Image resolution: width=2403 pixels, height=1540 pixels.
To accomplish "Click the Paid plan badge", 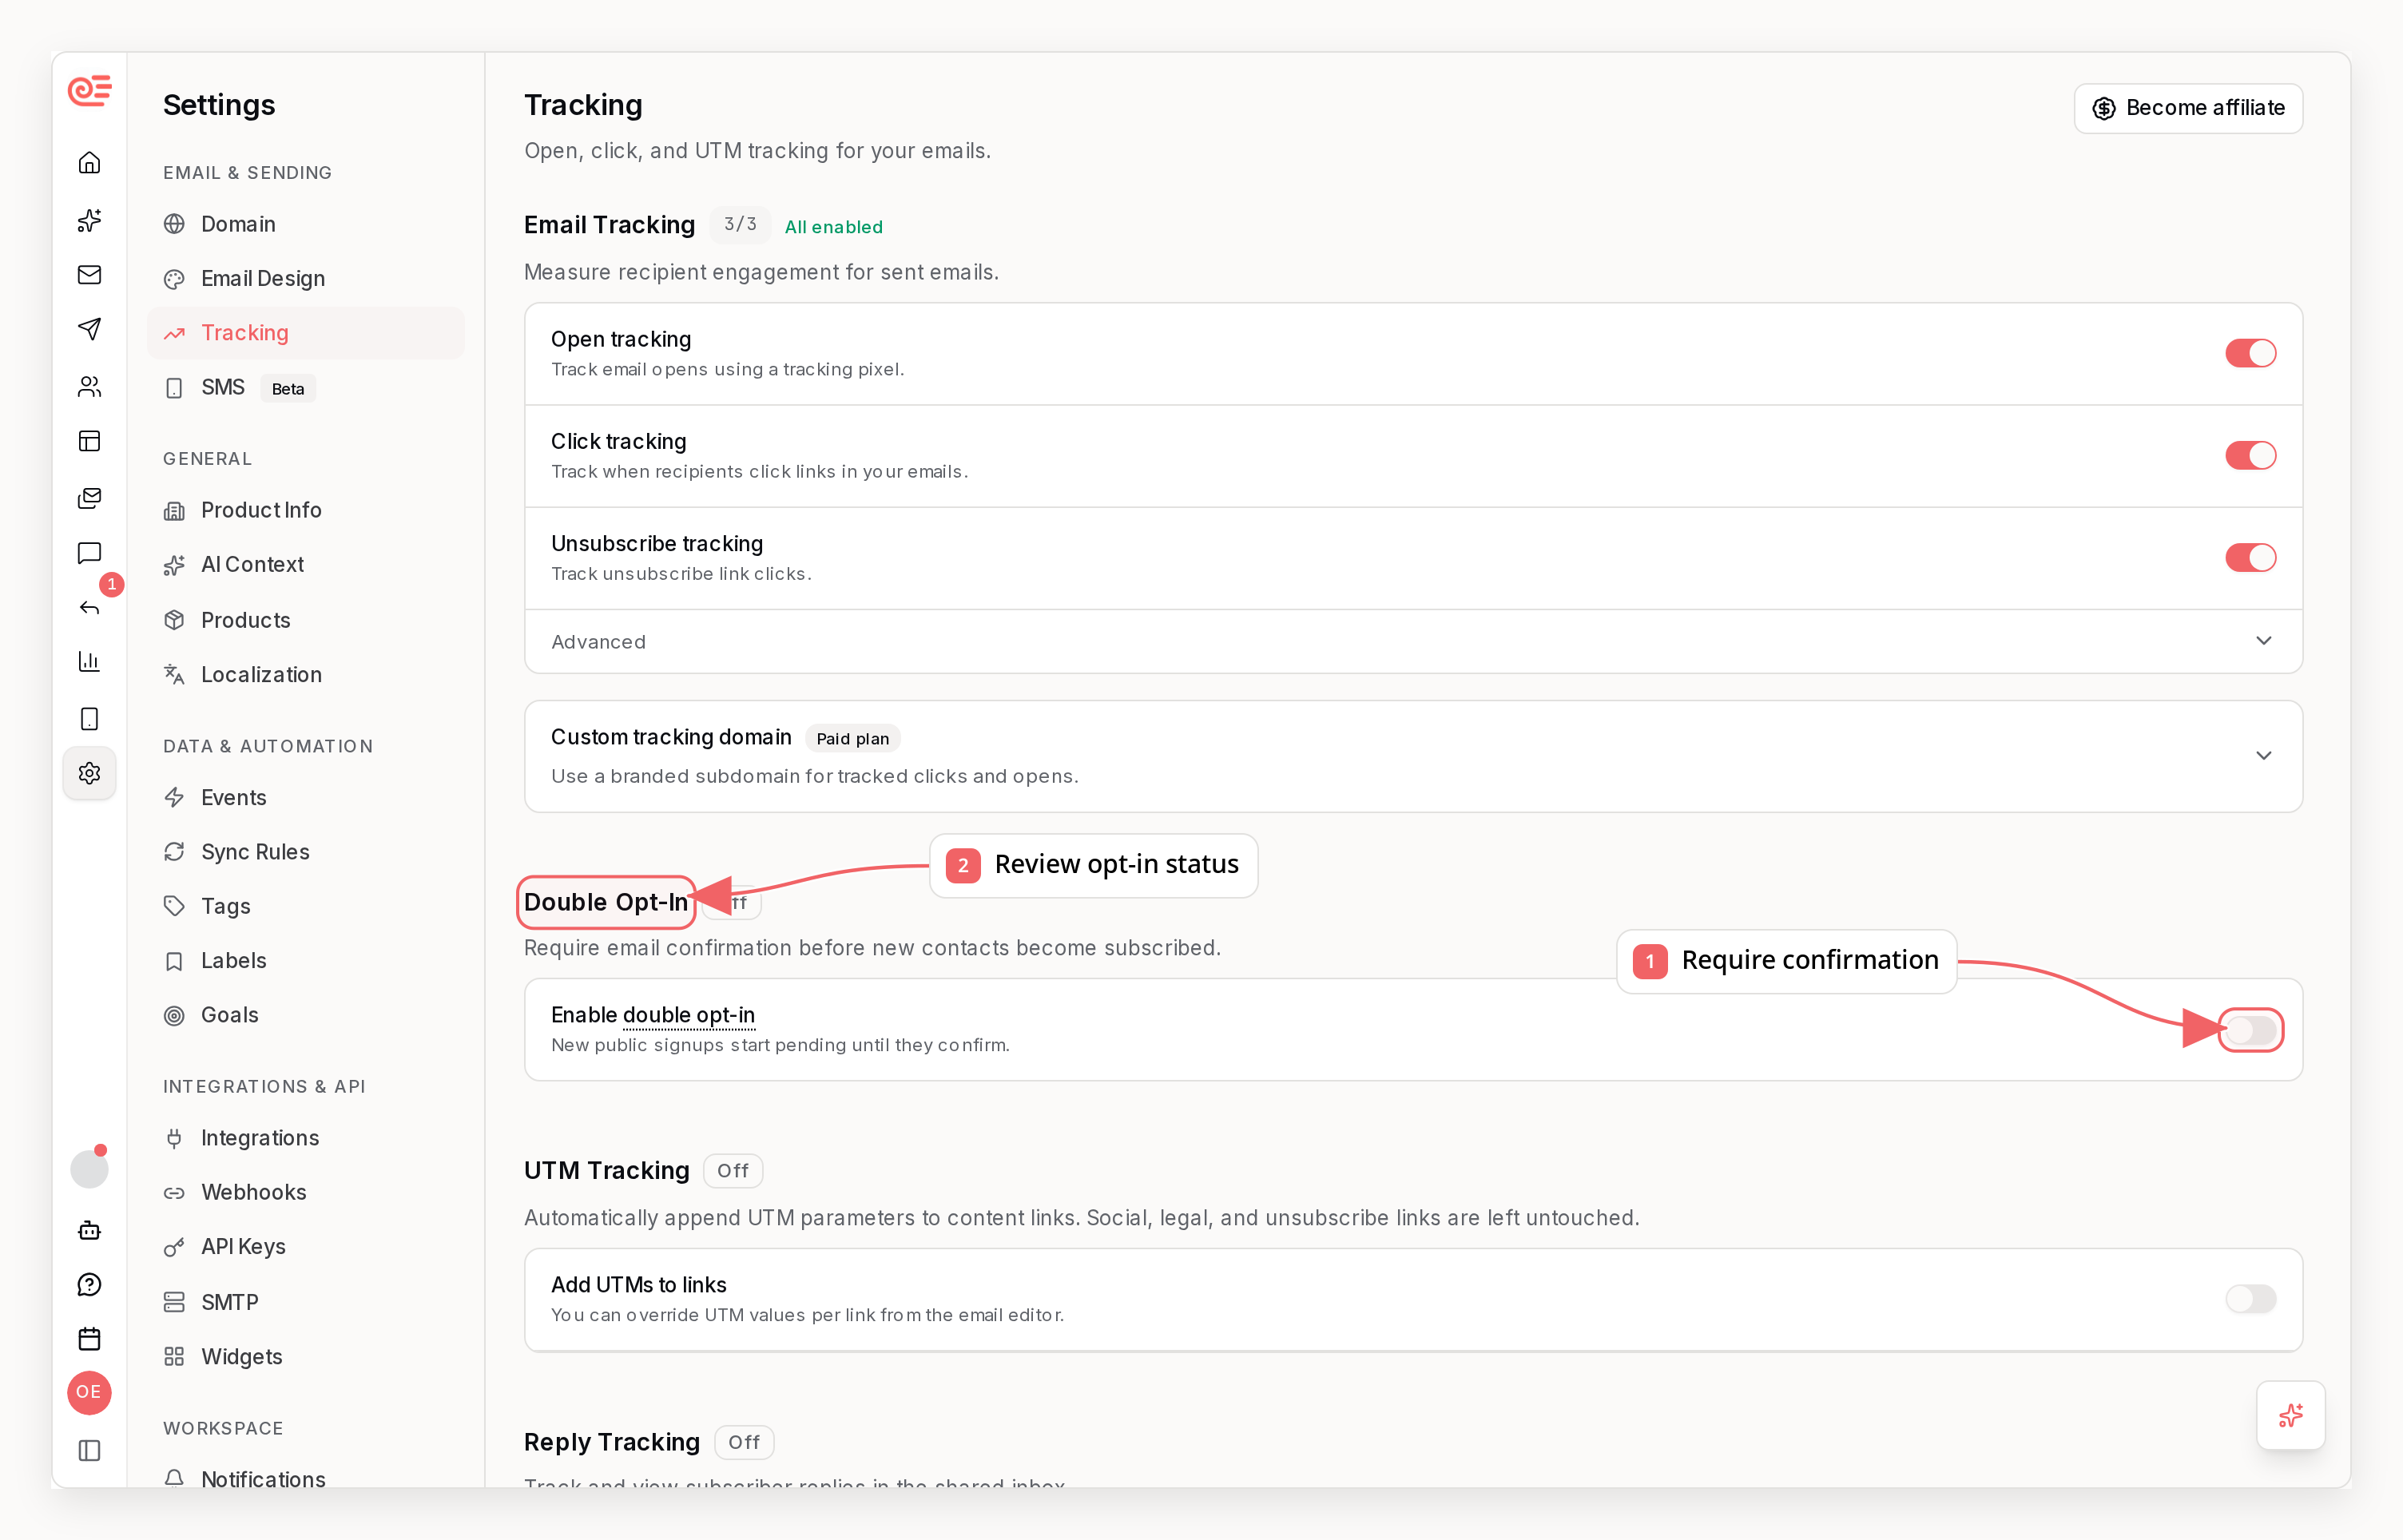I will click(x=852, y=739).
